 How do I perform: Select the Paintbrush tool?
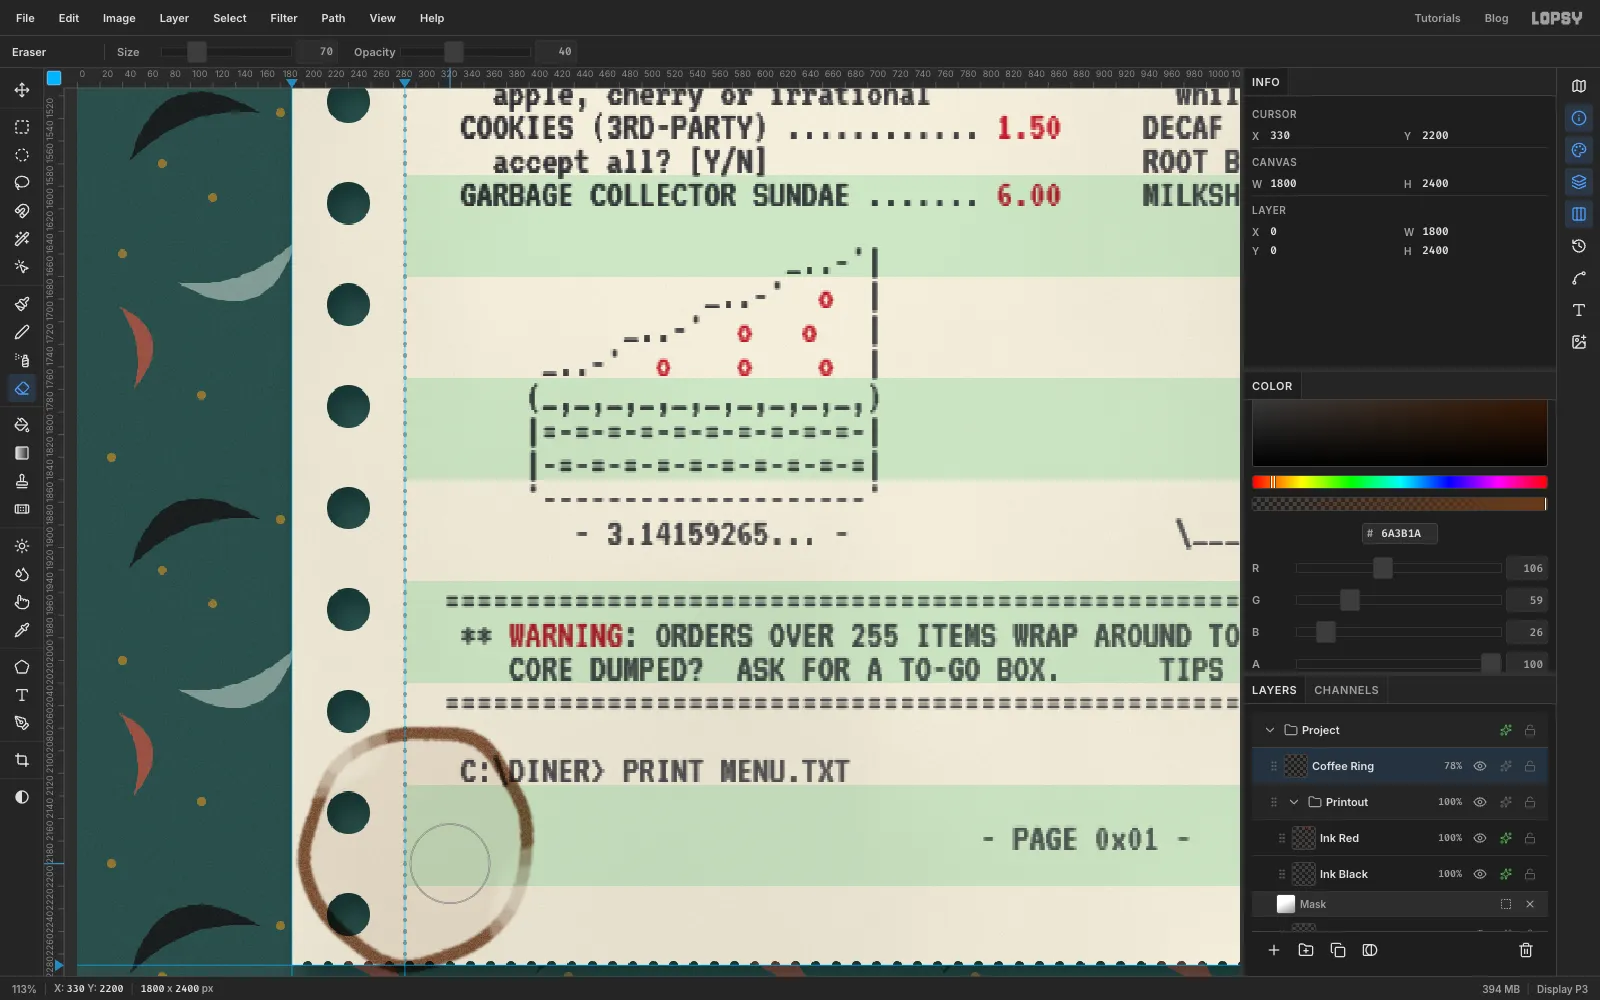22,304
